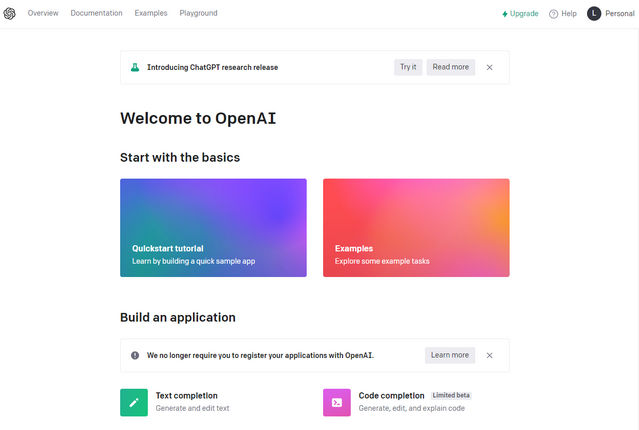This screenshot has height=430, width=639.
Task: Click the OpenAI logo icon
Action: point(9,13)
